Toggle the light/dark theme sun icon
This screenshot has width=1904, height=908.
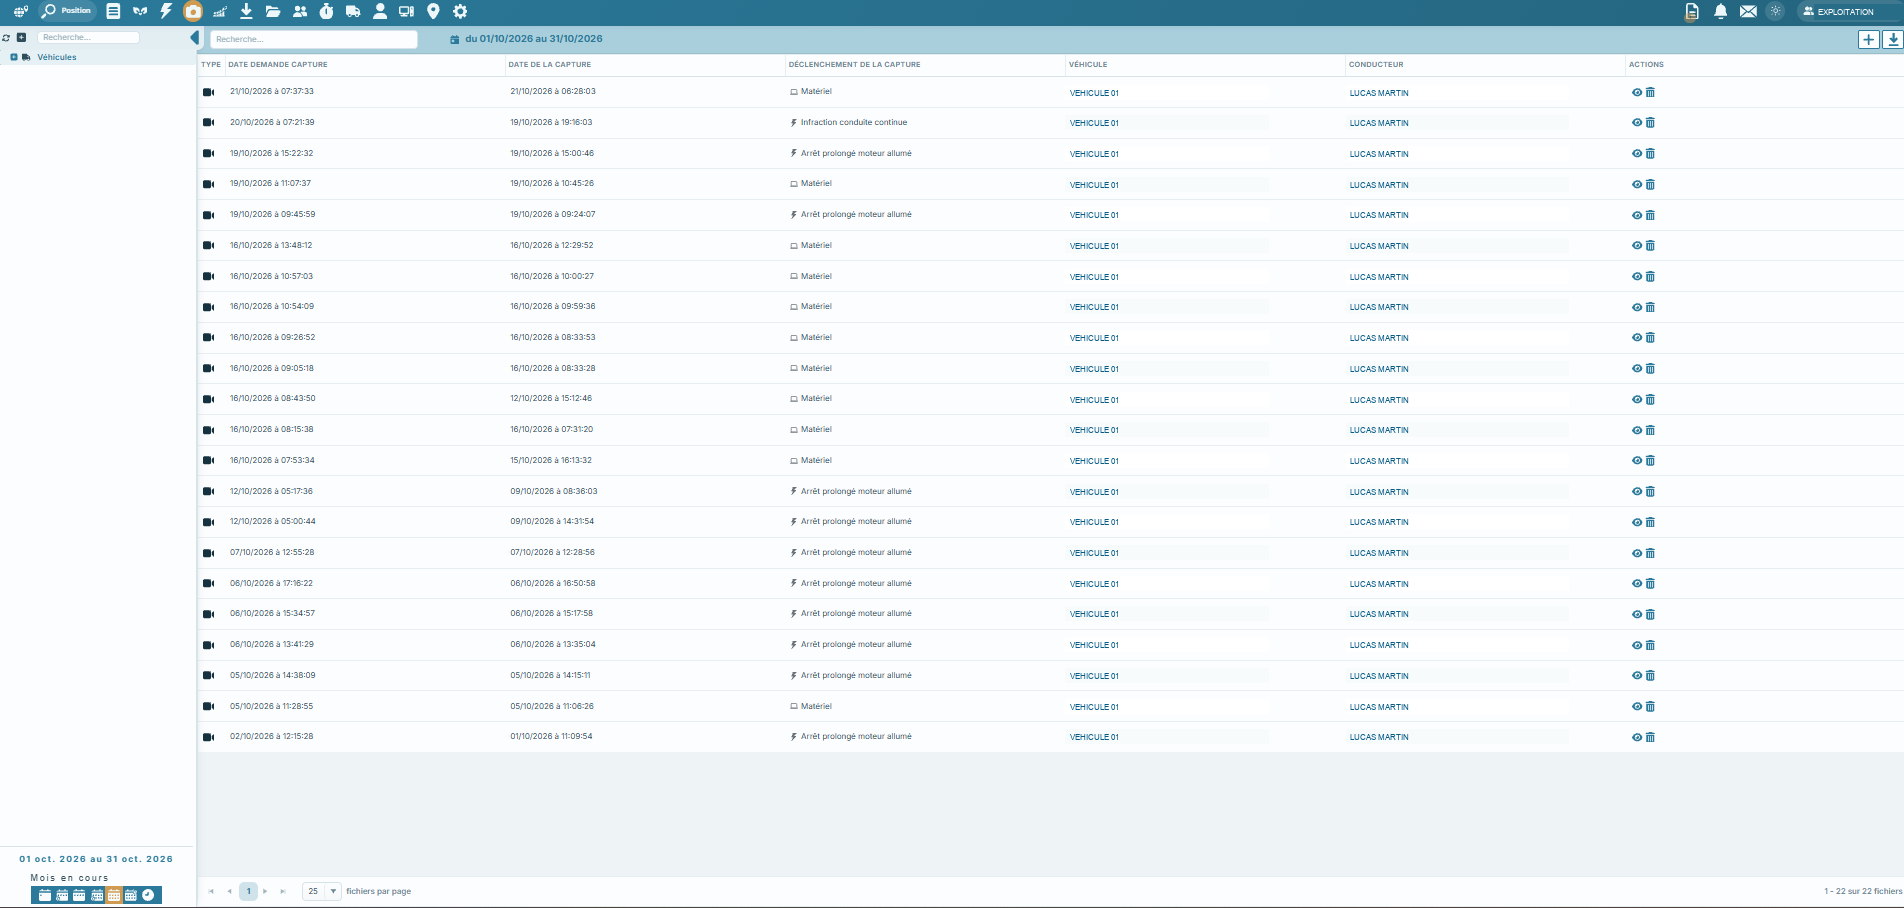click(1775, 12)
